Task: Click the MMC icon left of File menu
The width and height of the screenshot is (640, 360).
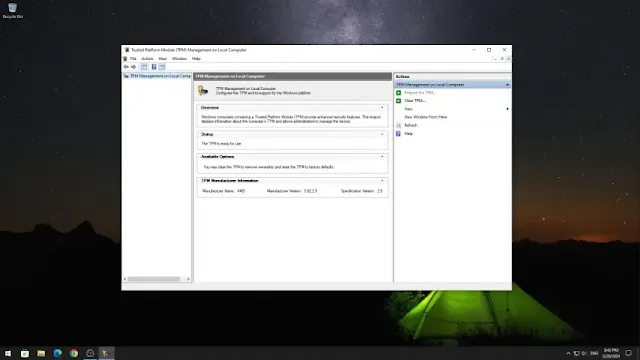Action: coord(125,59)
